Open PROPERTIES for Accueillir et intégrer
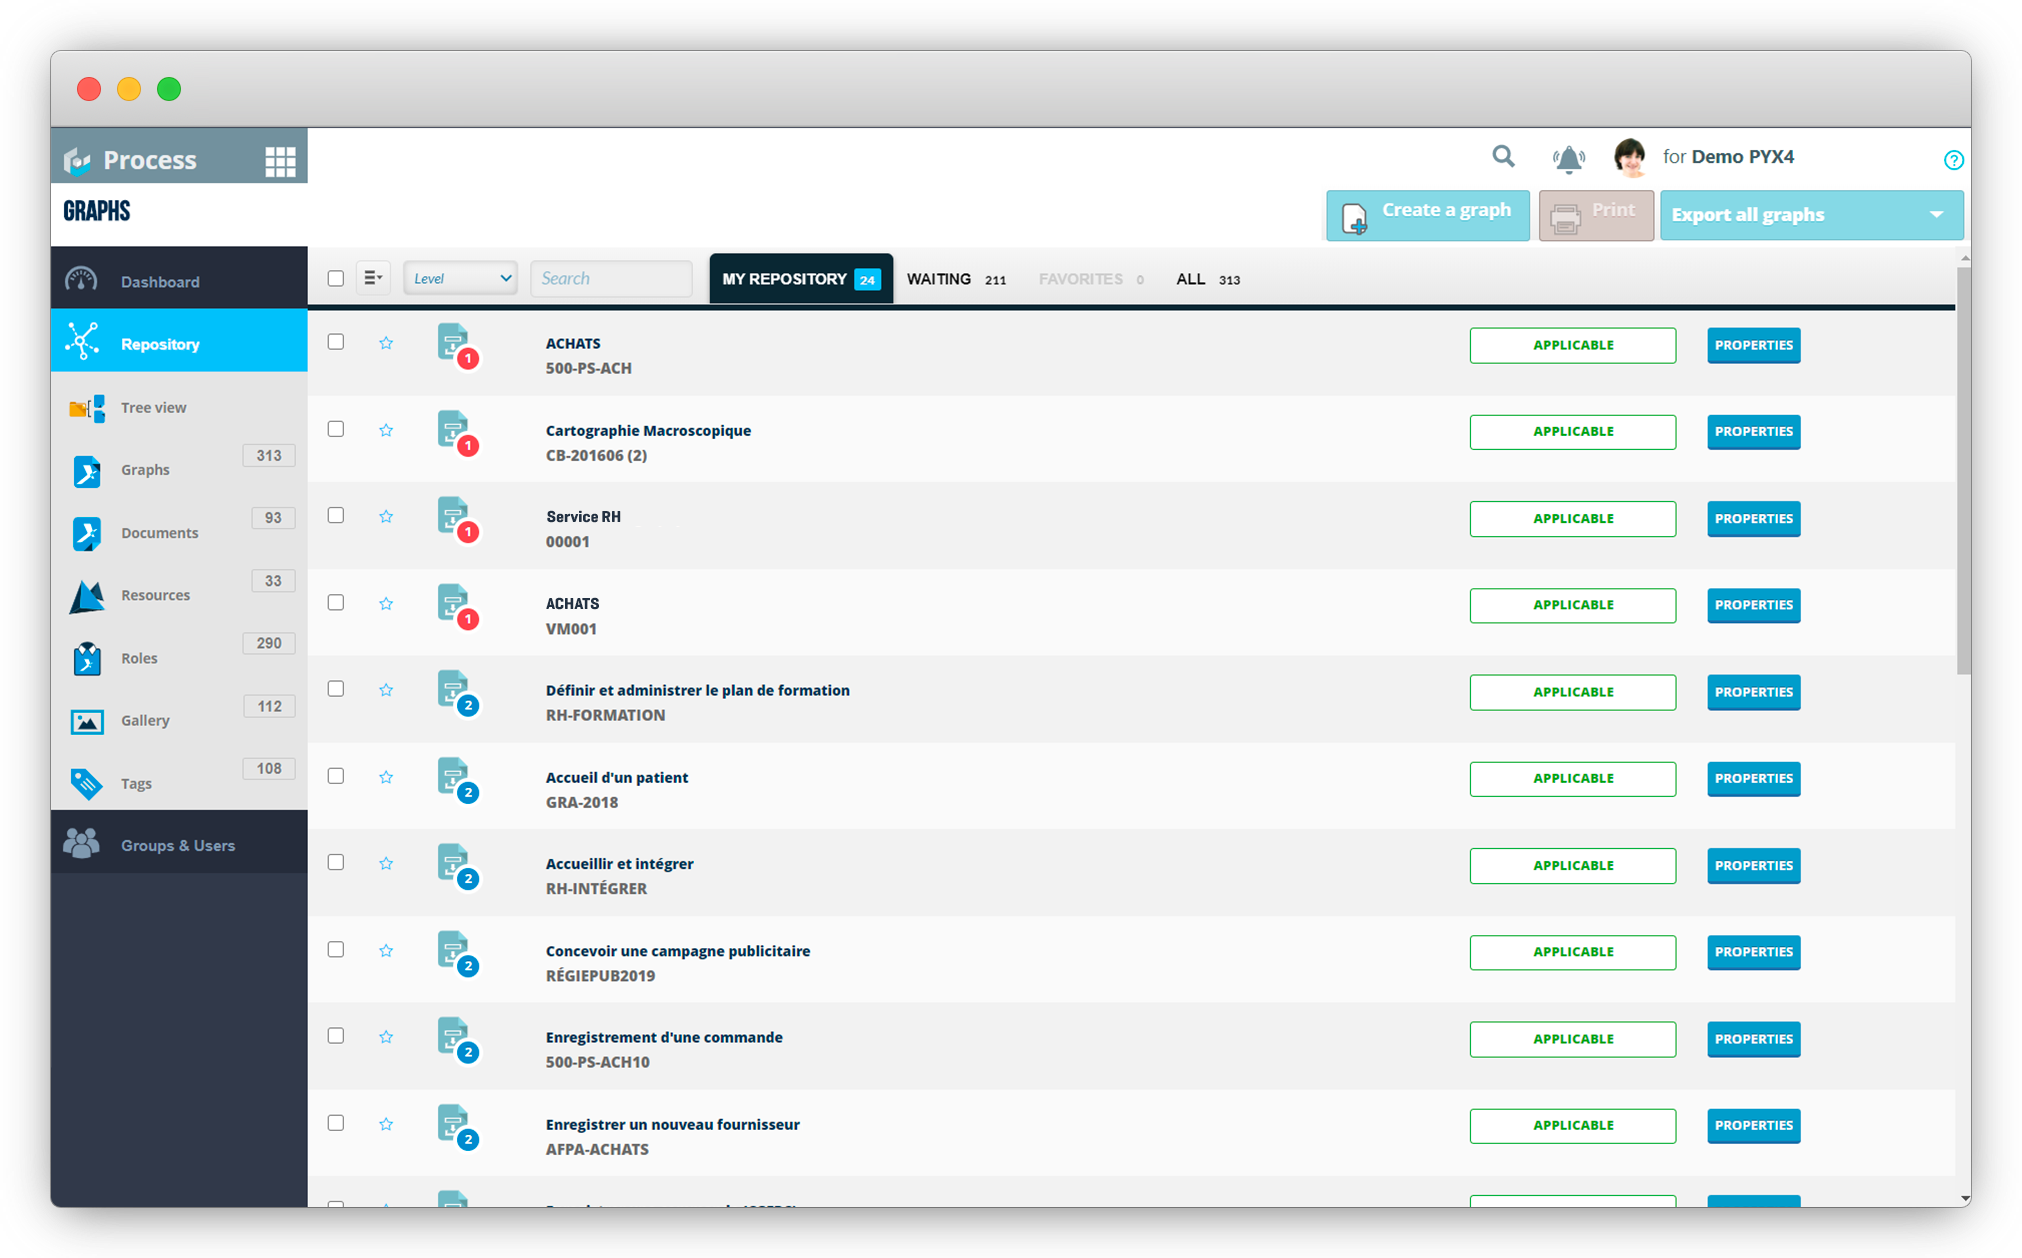 pos(1753,866)
